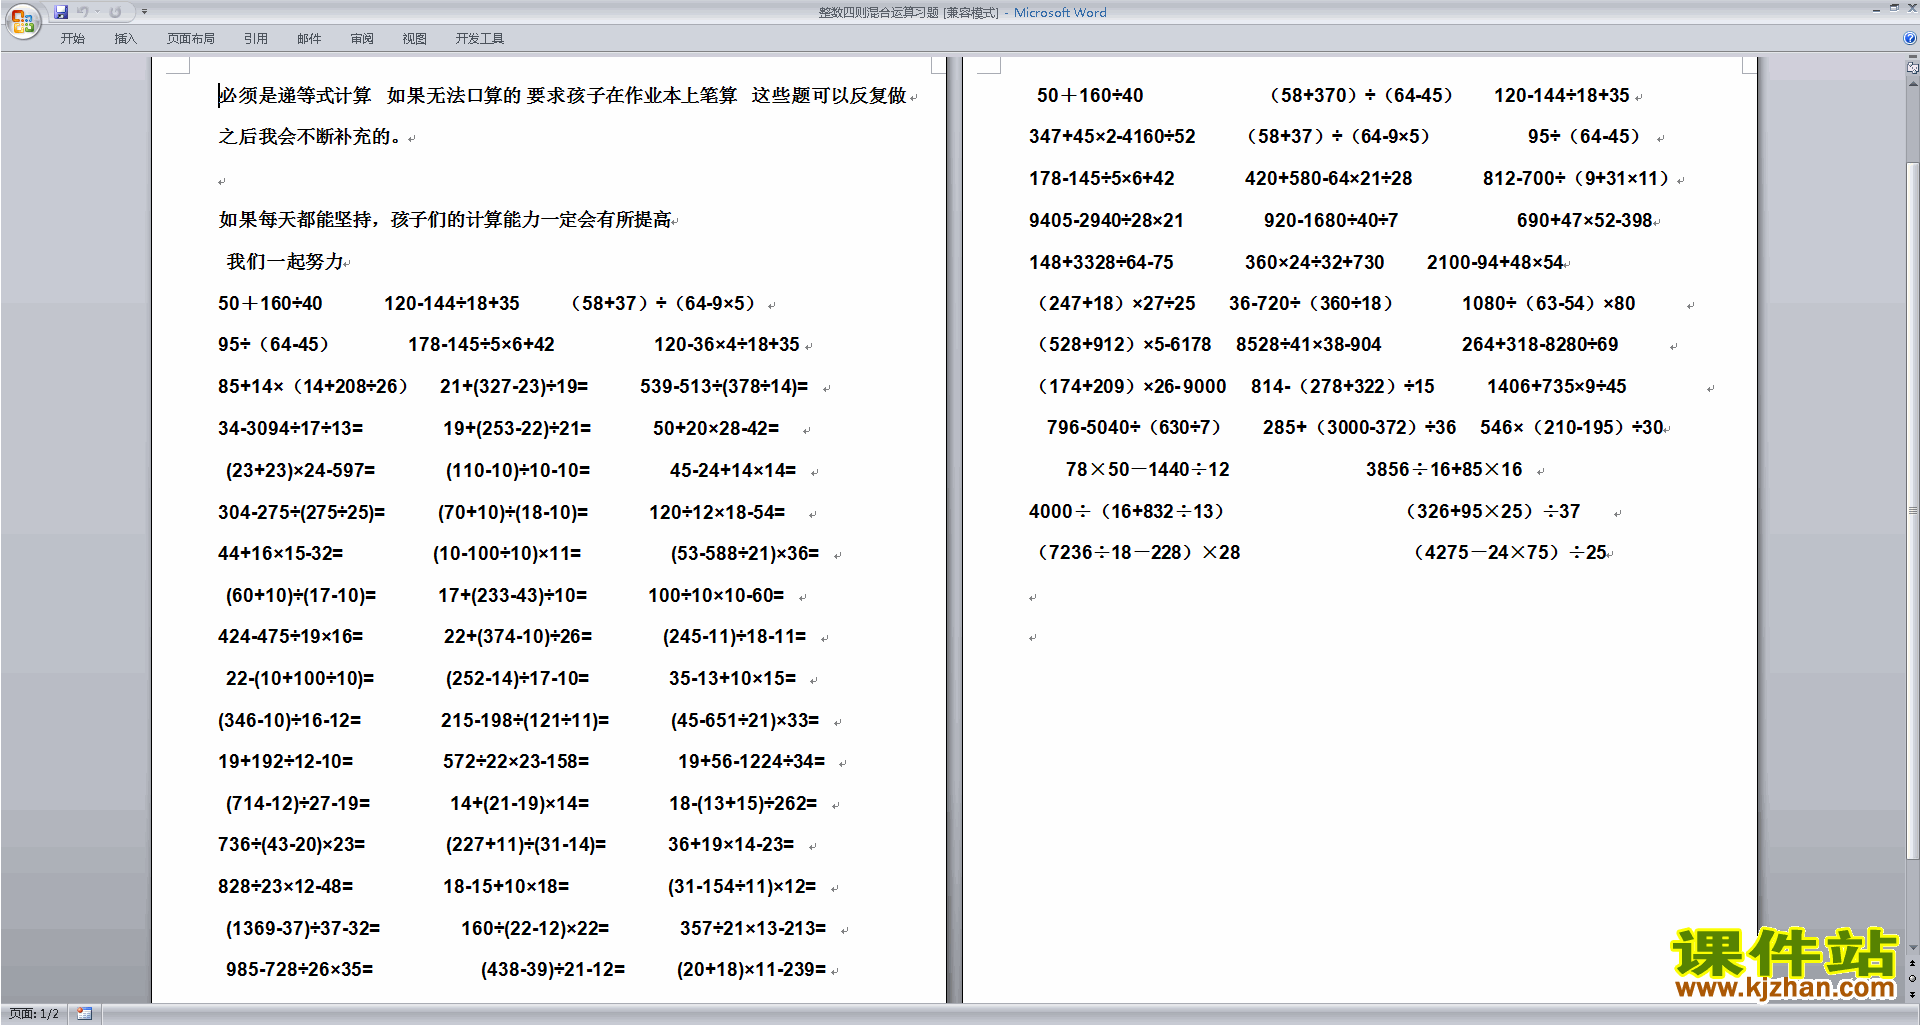The height and width of the screenshot is (1025, 1920).
Task: Click the expression 2100-94+48×54
Action: 1495,262
